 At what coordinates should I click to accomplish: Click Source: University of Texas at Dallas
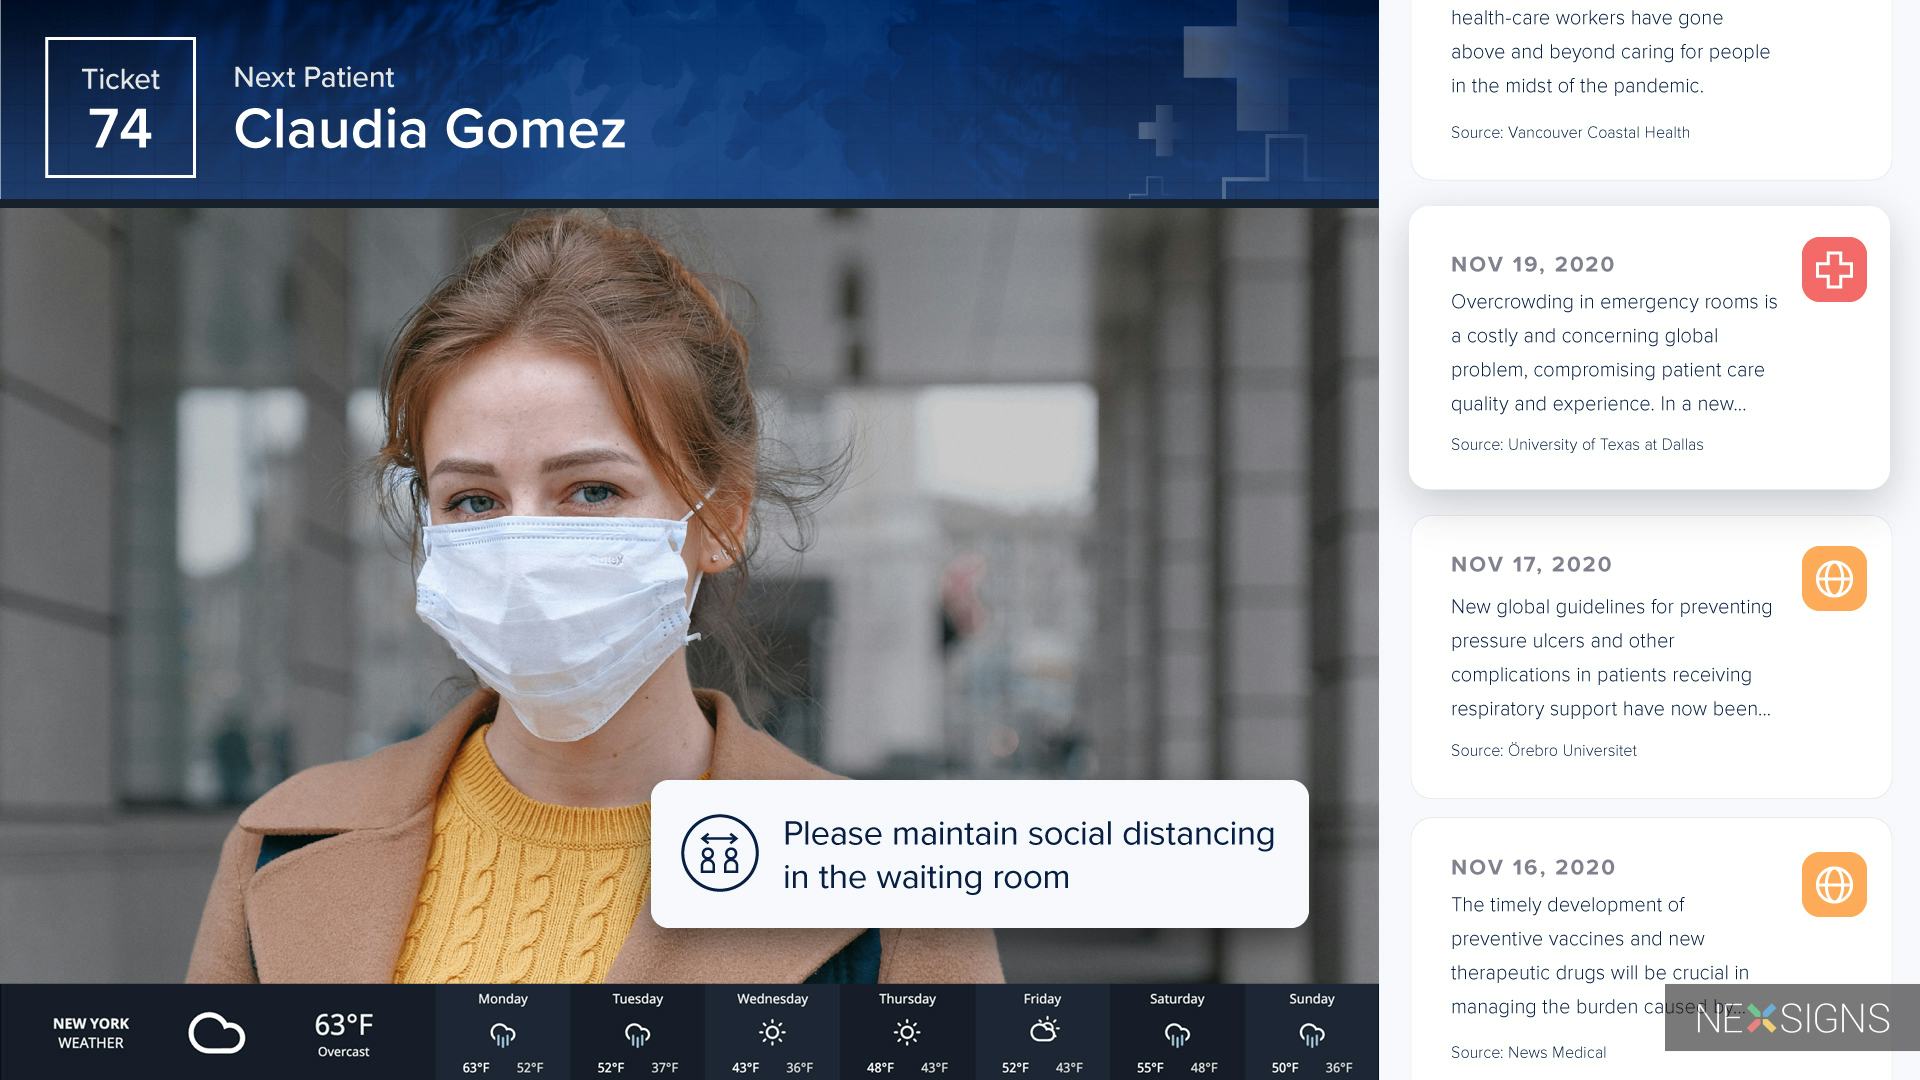pos(1576,445)
